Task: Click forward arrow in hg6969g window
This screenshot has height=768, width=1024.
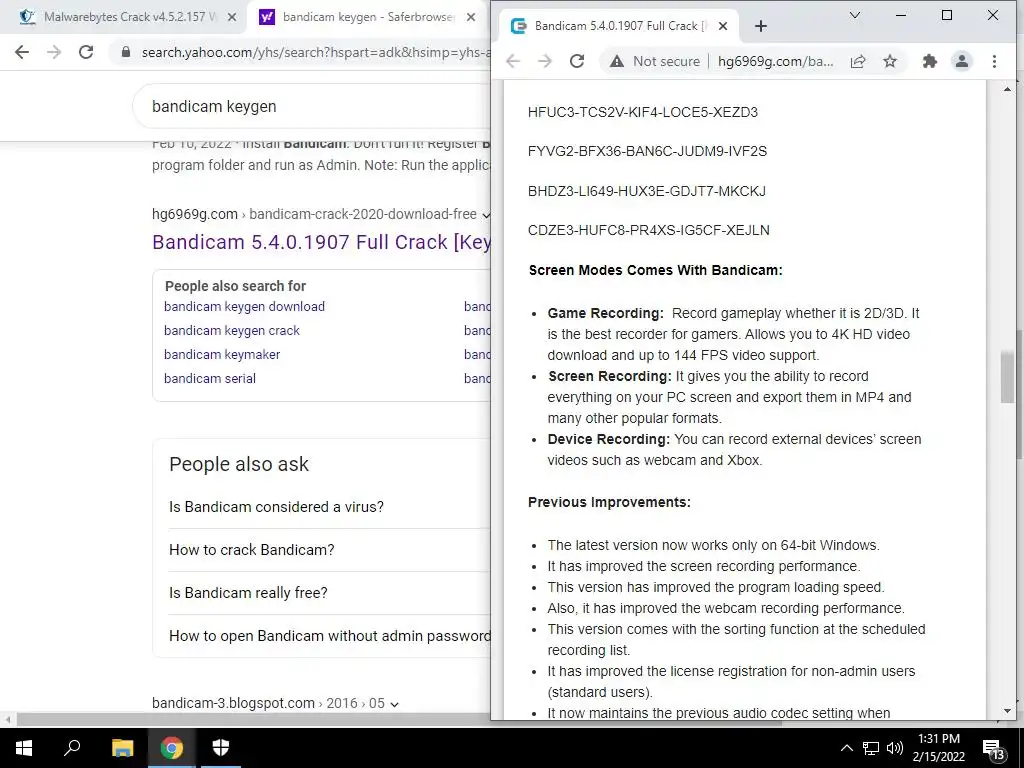Action: 545,61
